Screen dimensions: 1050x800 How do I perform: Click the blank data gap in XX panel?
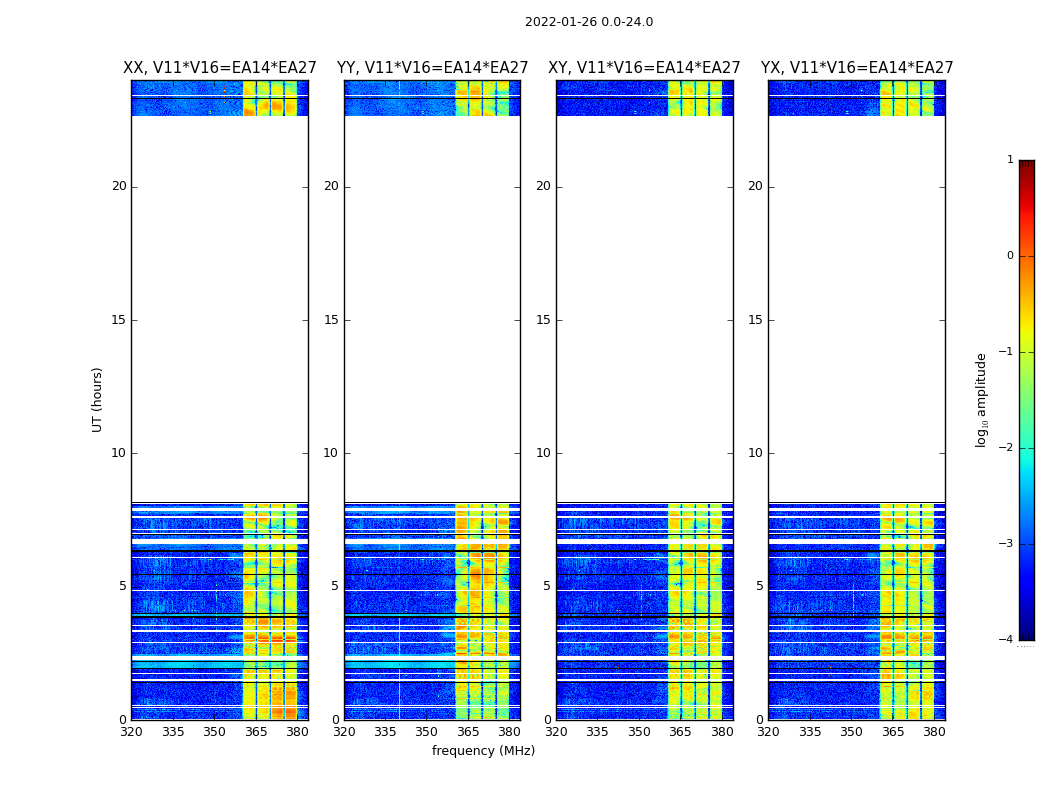click(x=220, y=309)
